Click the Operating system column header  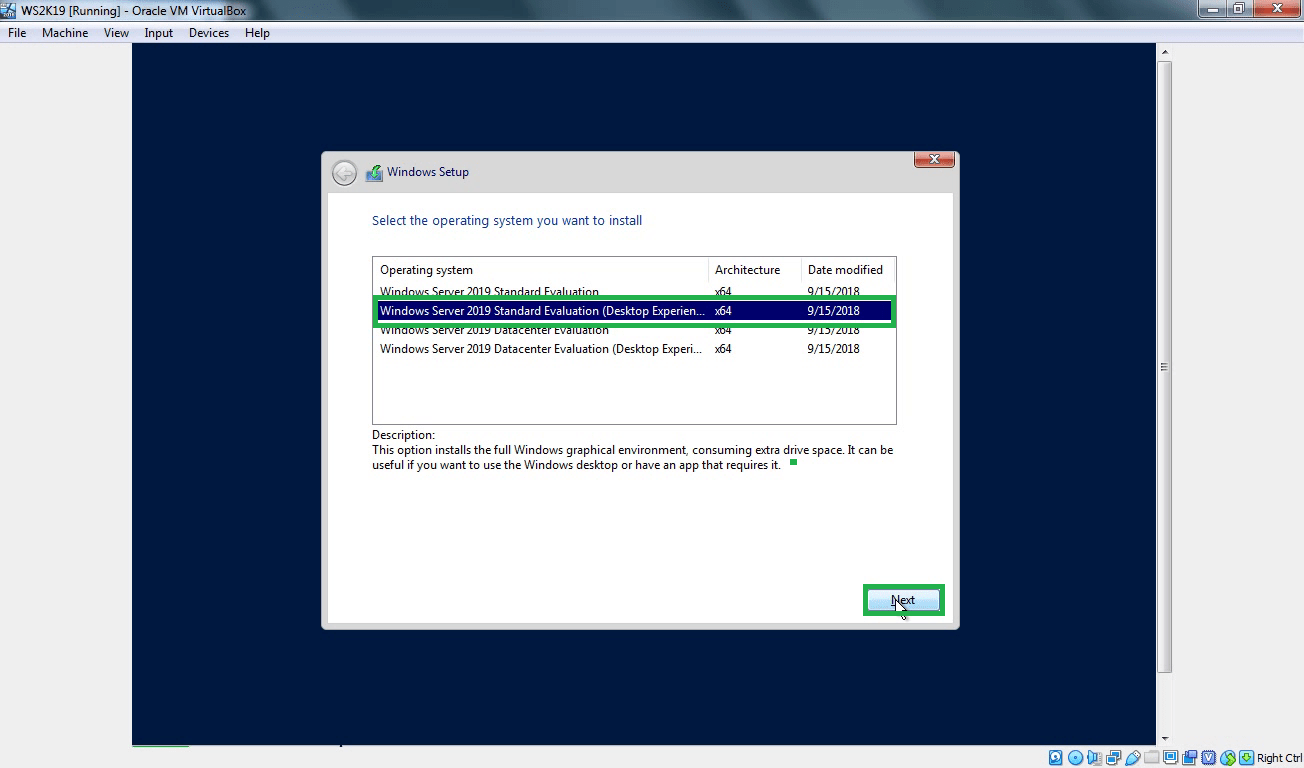point(540,270)
